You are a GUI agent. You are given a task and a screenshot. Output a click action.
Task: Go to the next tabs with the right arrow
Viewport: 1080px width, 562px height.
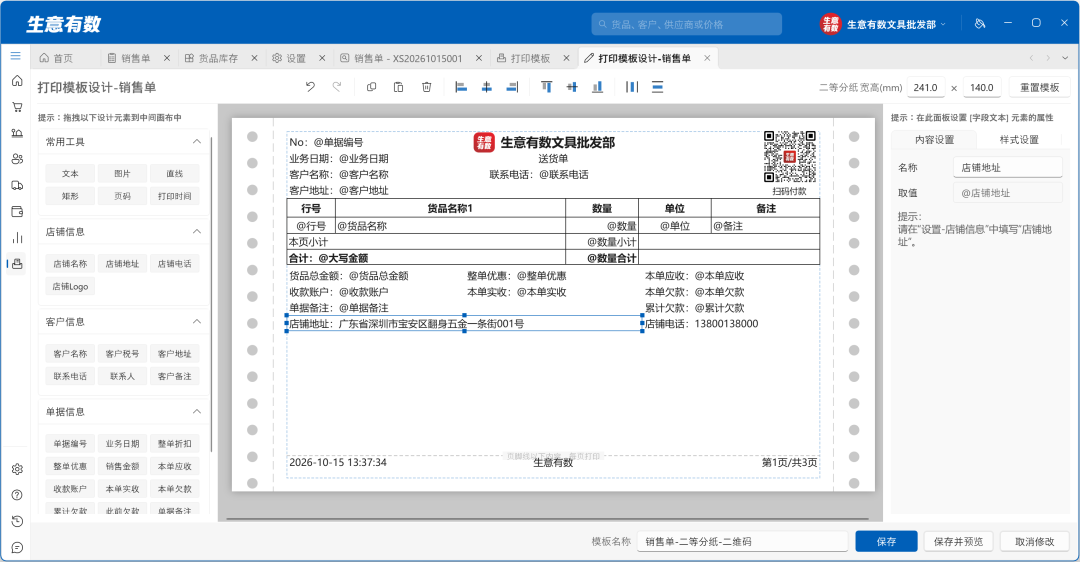click(x=1048, y=58)
